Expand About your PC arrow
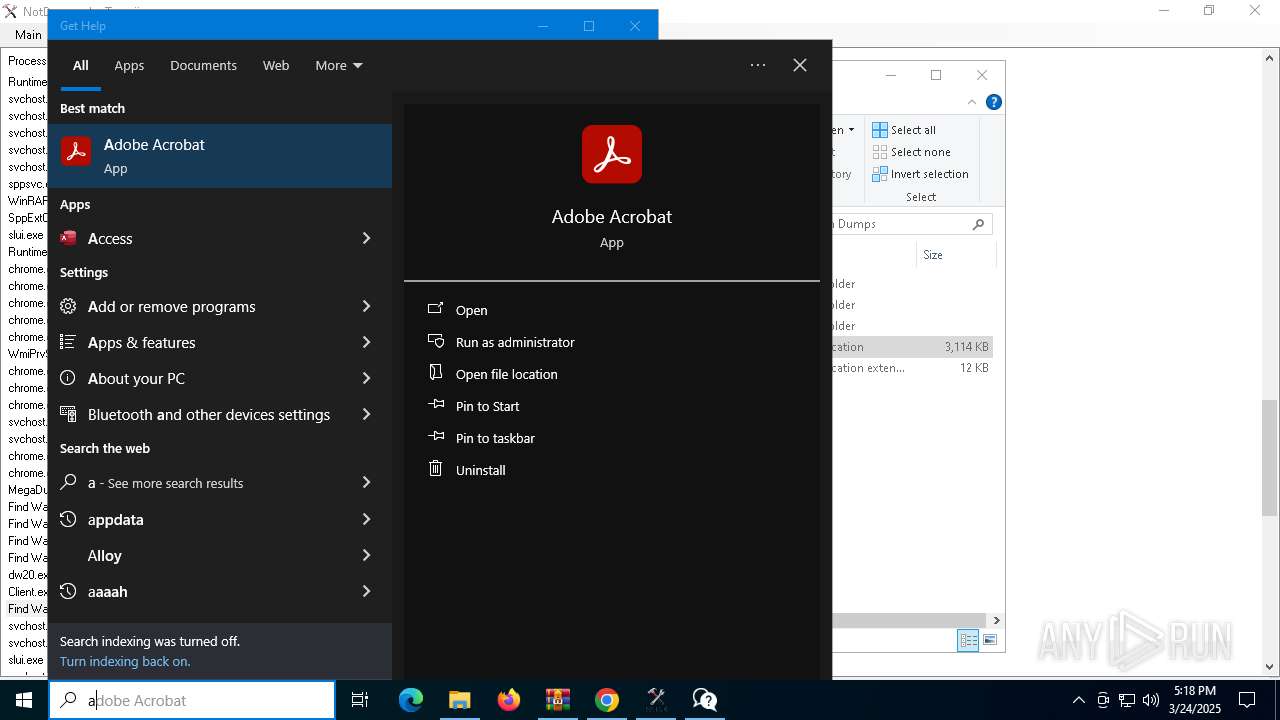Screen dimensions: 1280x720 point(366,378)
